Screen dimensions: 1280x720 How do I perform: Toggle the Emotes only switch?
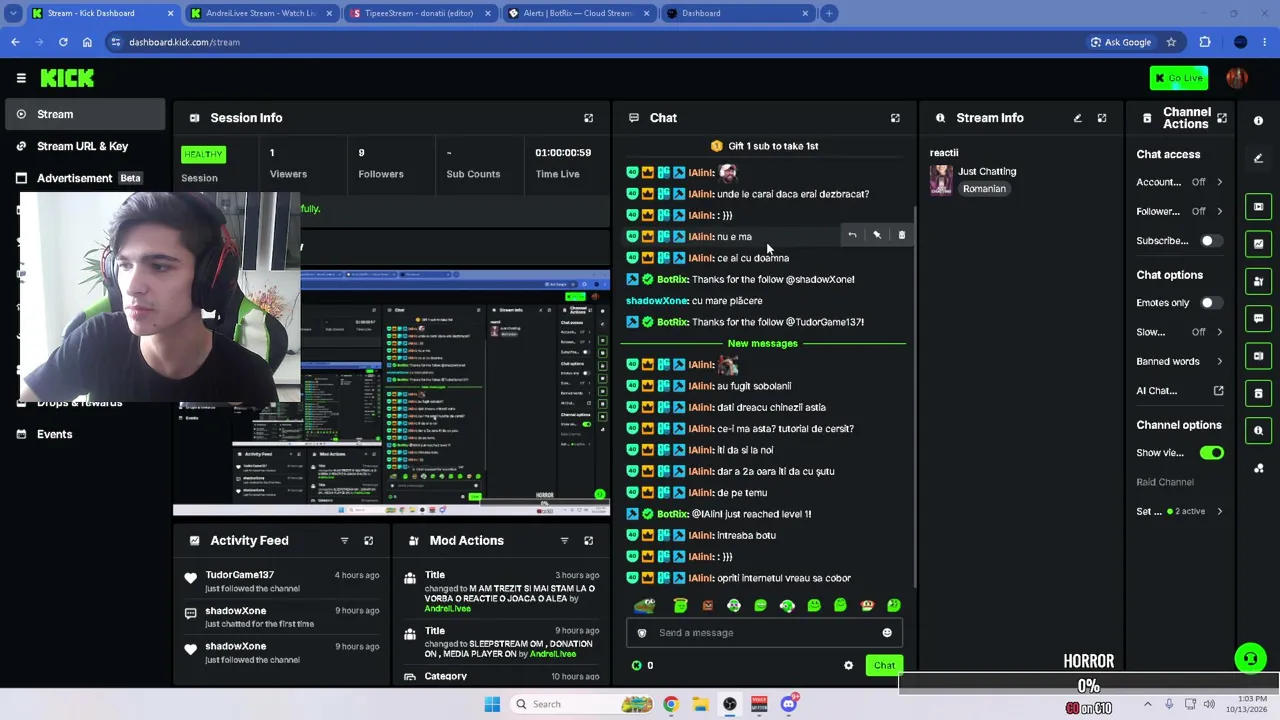(1211, 303)
